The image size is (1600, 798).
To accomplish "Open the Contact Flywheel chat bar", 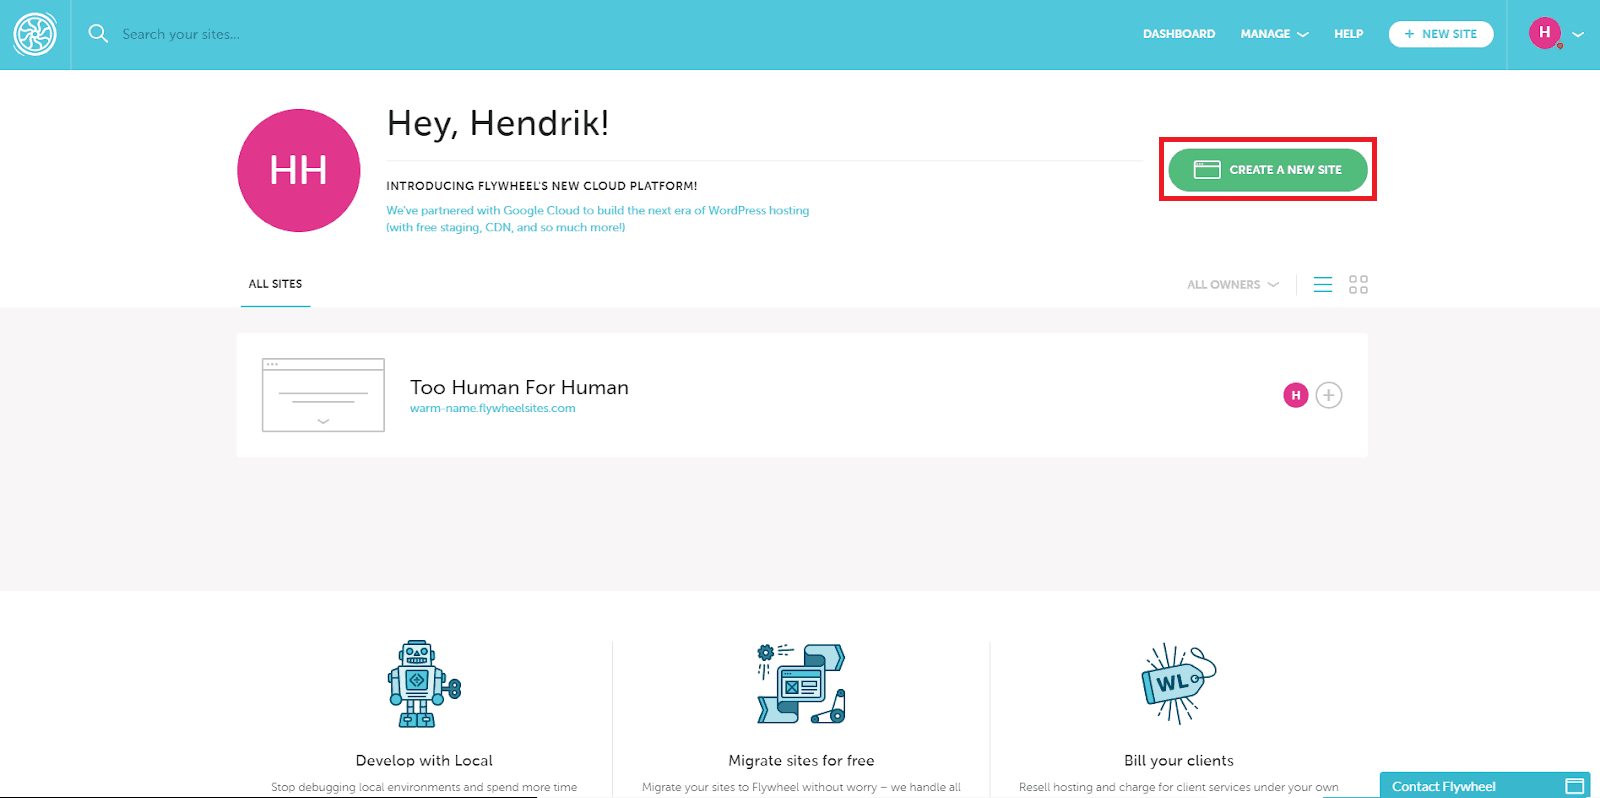I will click(x=1485, y=785).
